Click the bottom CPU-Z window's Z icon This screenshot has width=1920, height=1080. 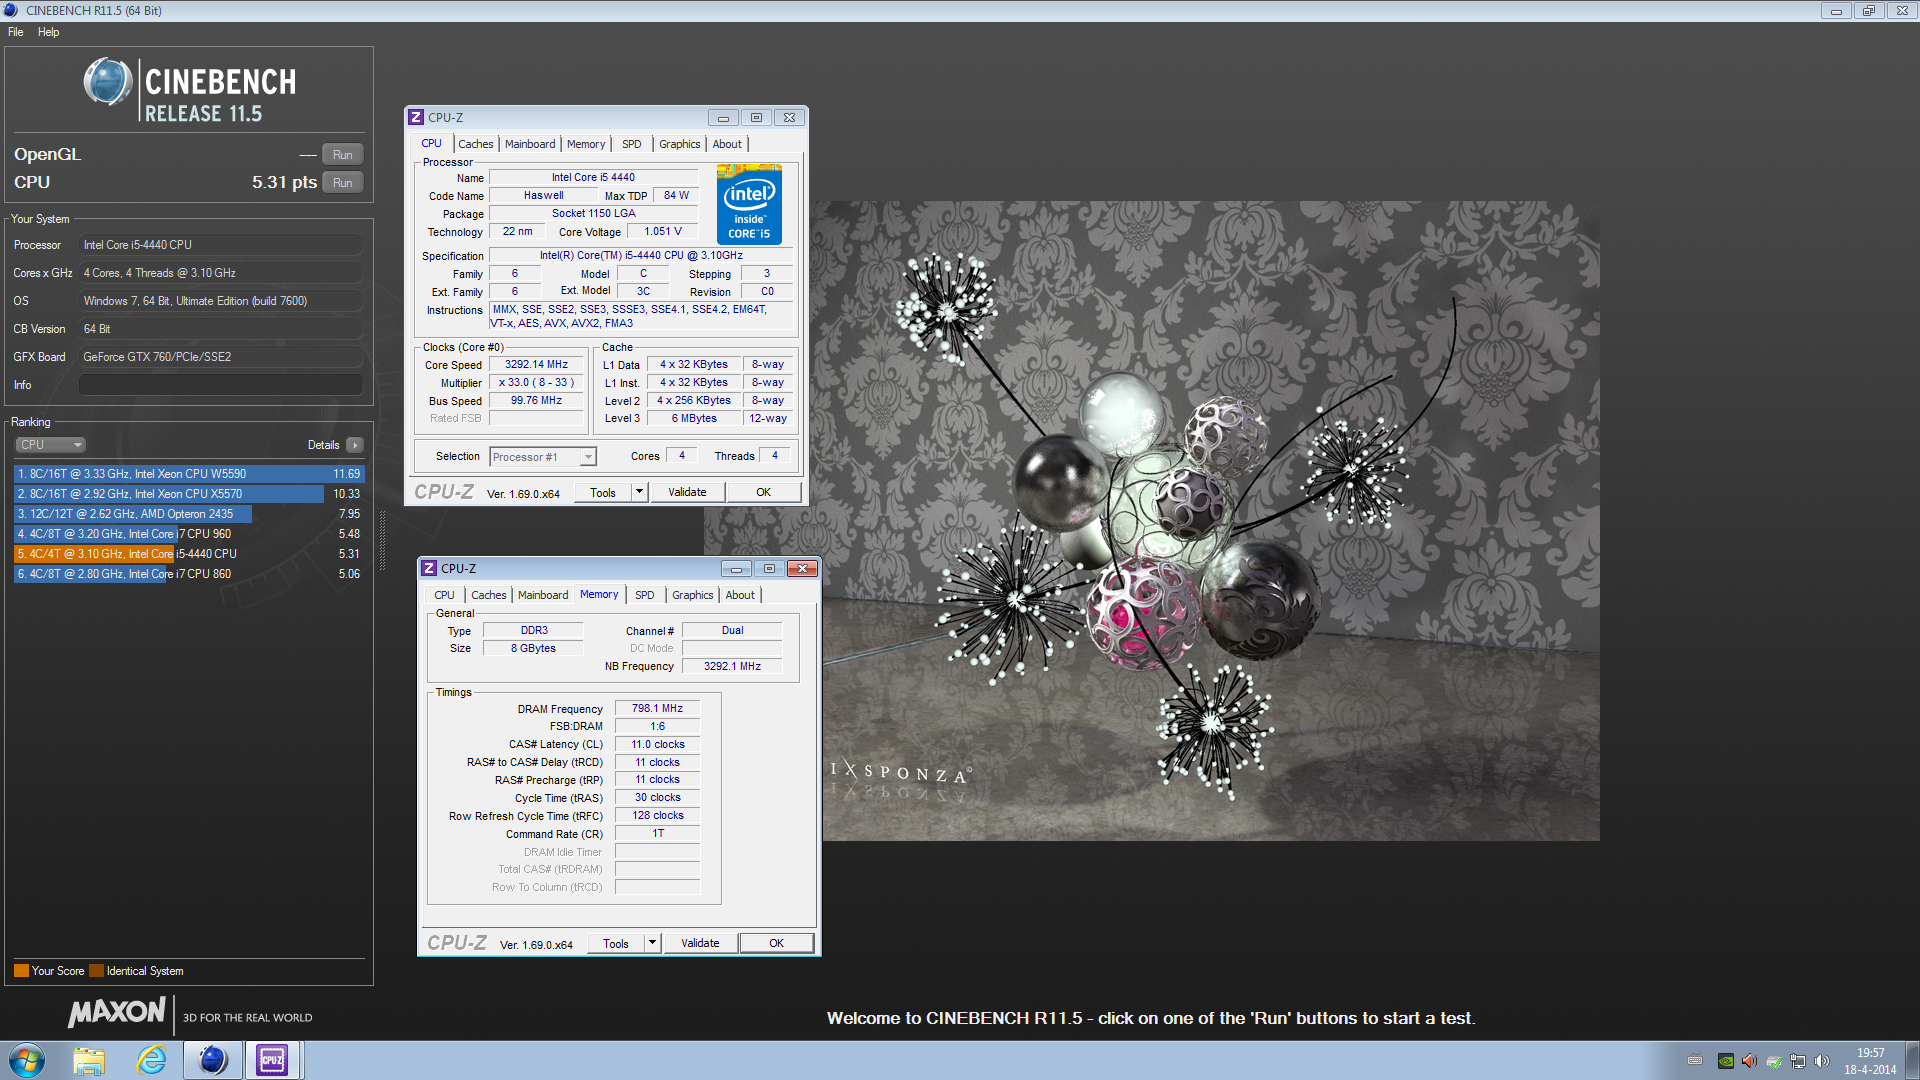429,568
